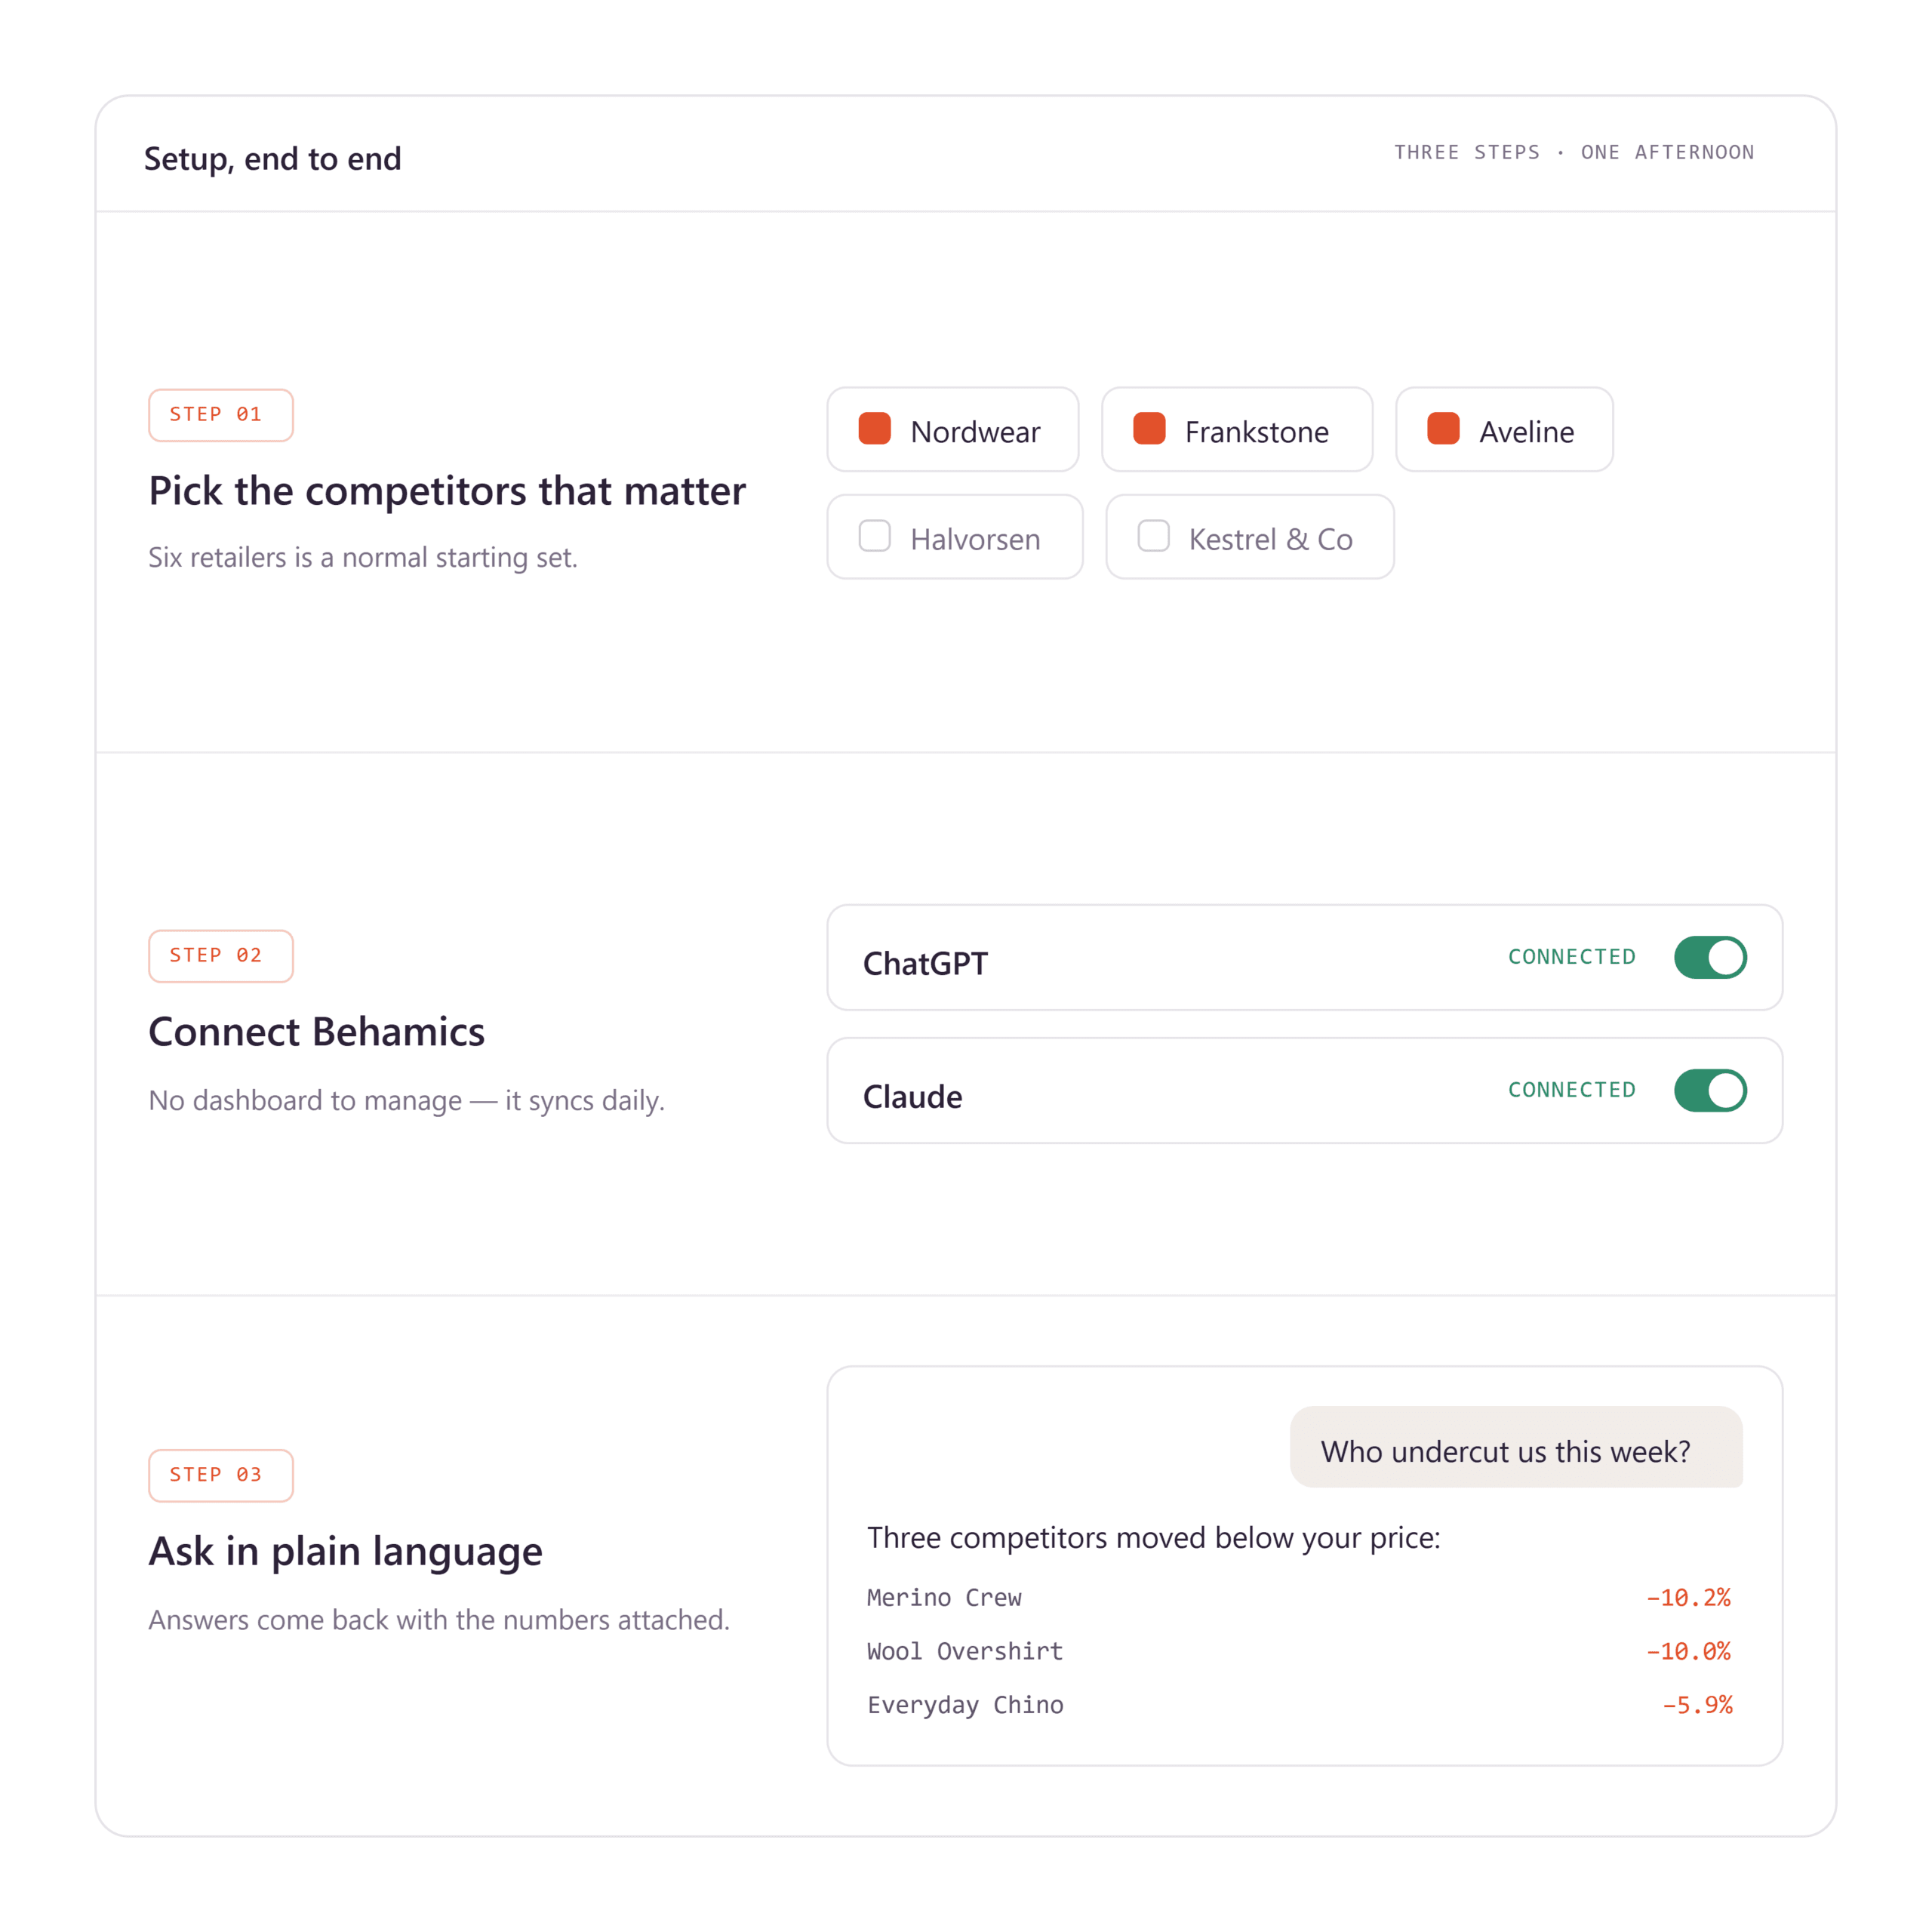Uncheck the Nordwear competitor checkbox

[x=874, y=428]
